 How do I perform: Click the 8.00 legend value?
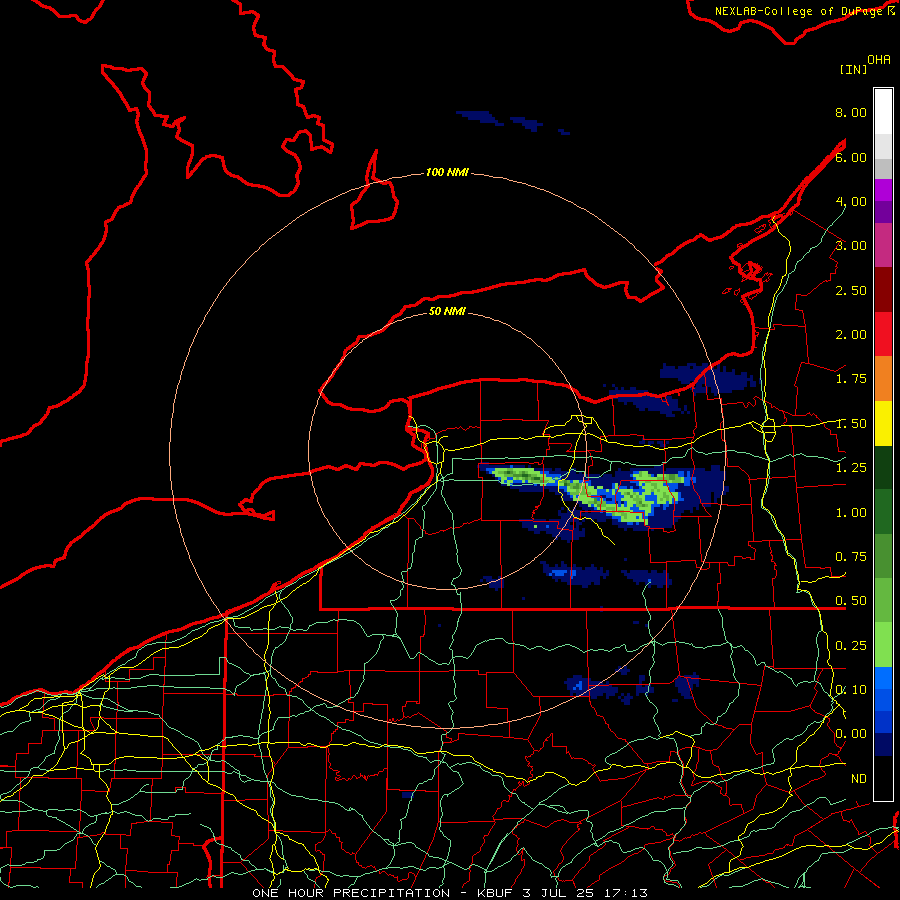(851, 112)
